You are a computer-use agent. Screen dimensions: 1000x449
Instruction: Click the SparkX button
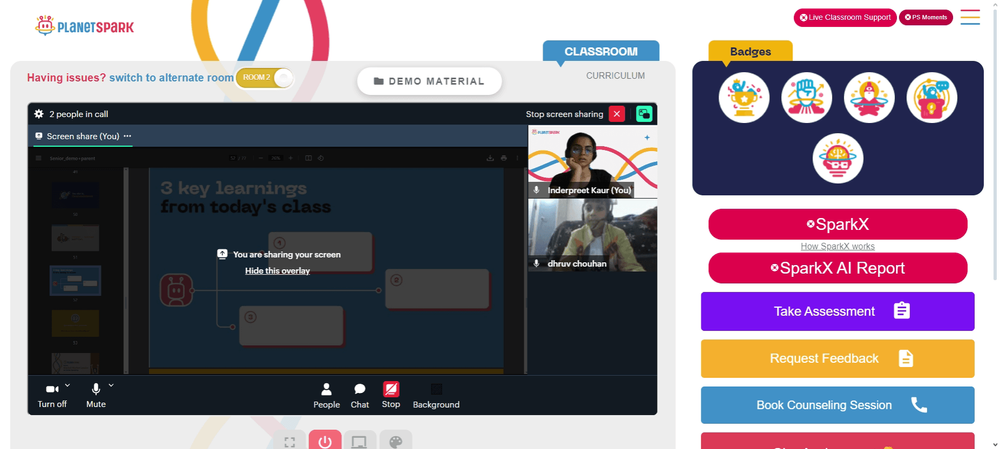pyautogui.click(x=837, y=224)
